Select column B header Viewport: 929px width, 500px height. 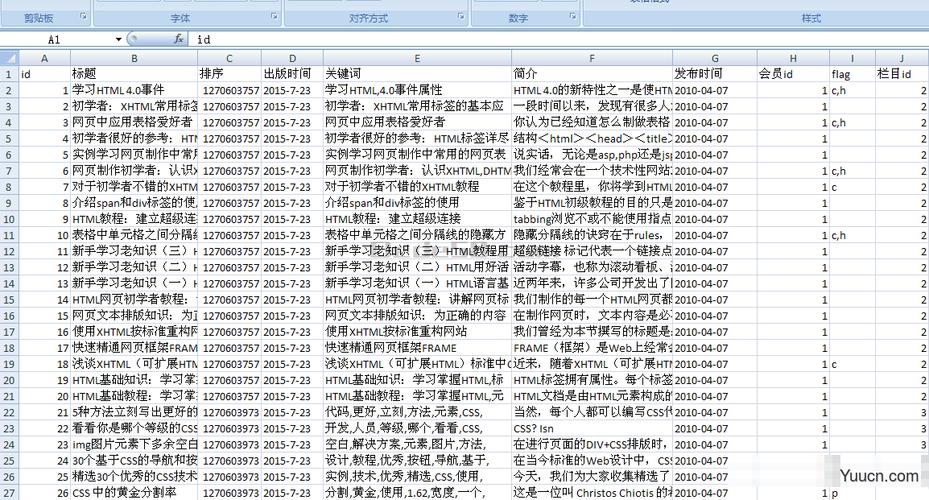tap(134, 58)
